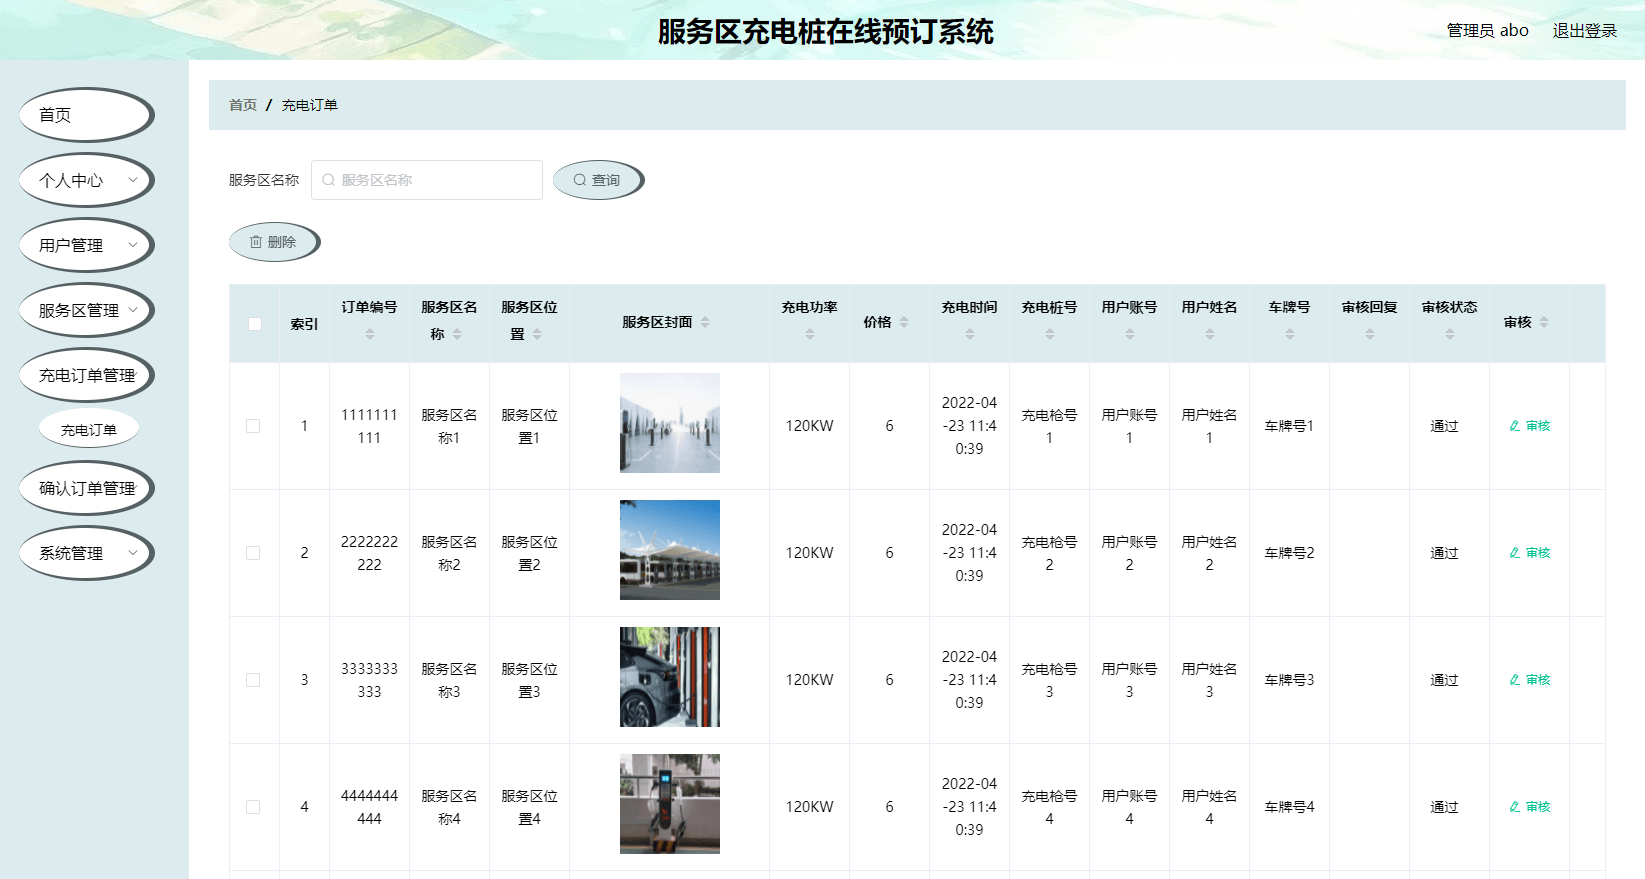Click the 车牌号1 cell
Viewport: 1645px width, 879px height.
point(1290,426)
